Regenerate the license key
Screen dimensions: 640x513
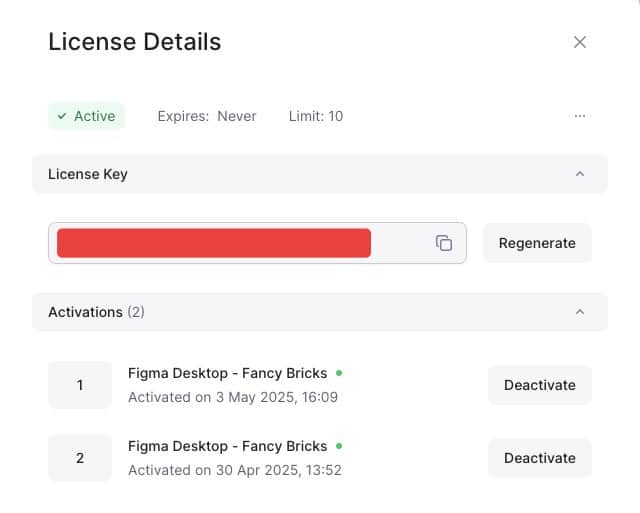(x=537, y=243)
